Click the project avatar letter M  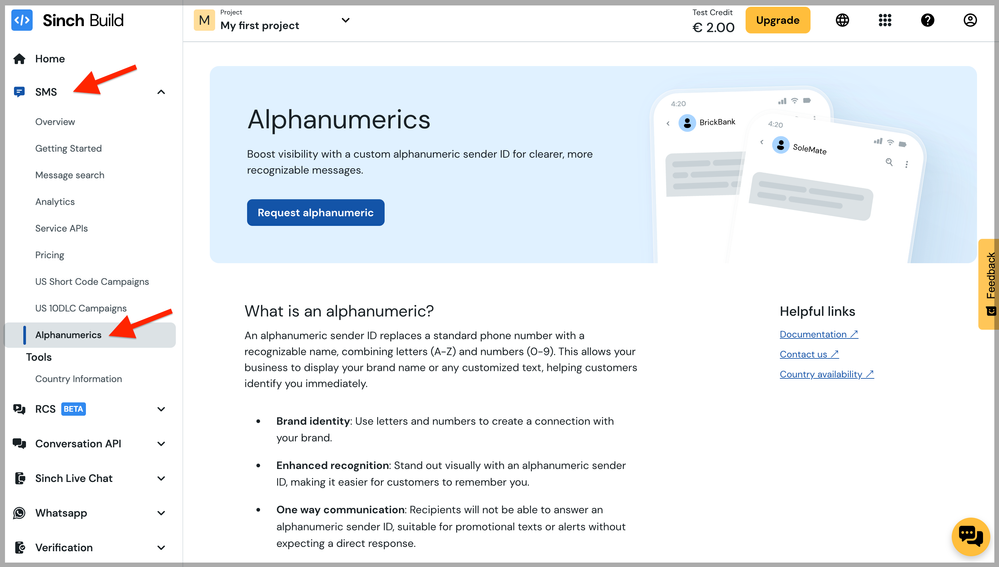pos(205,20)
